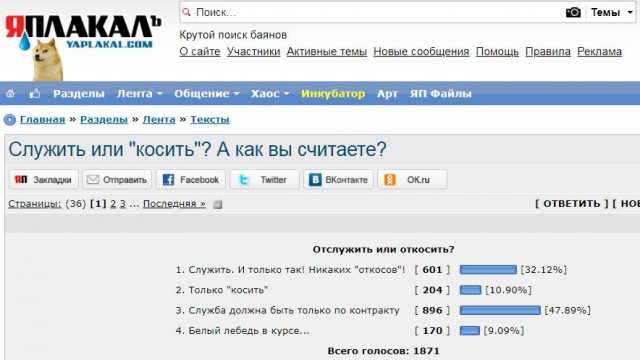
Task: Share the topic on ВКонтакте
Action: click(x=338, y=180)
